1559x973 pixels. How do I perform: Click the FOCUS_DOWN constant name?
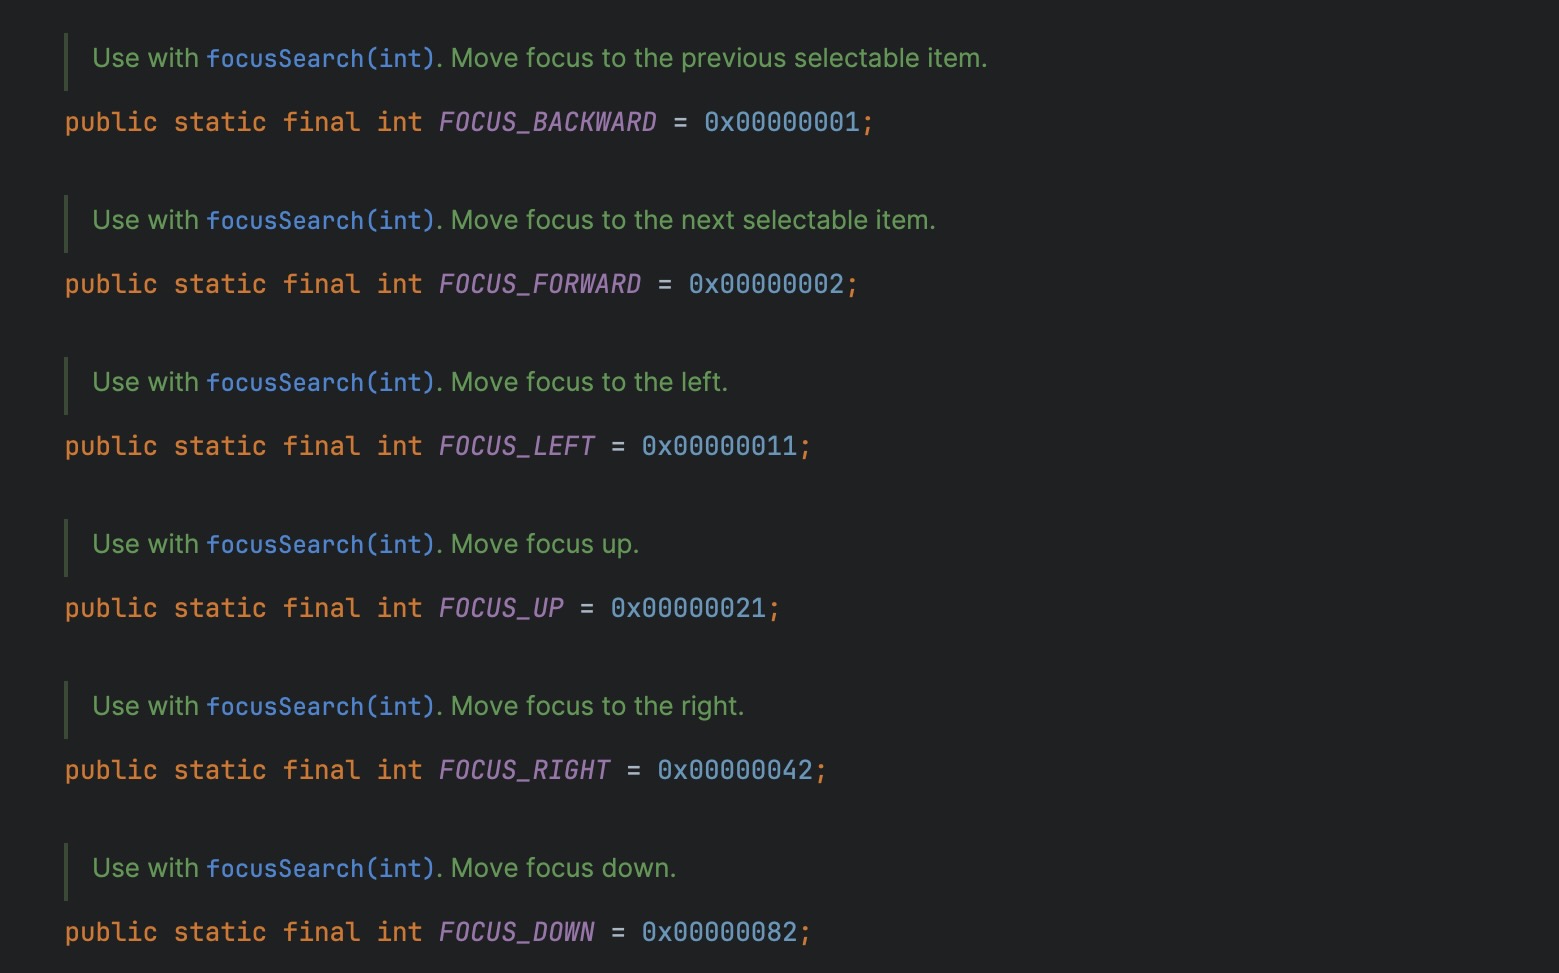[x=516, y=932]
